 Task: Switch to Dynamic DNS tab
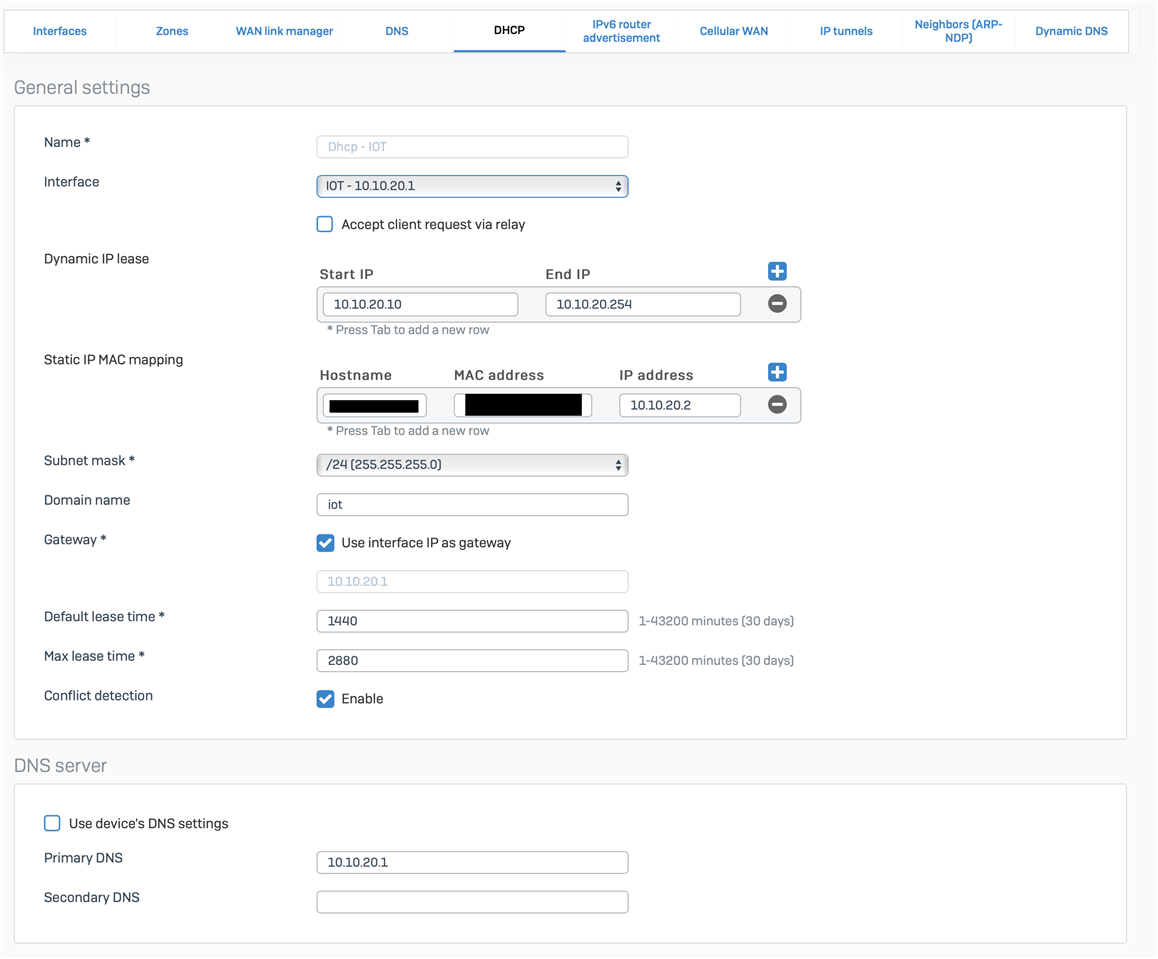(x=1072, y=31)
